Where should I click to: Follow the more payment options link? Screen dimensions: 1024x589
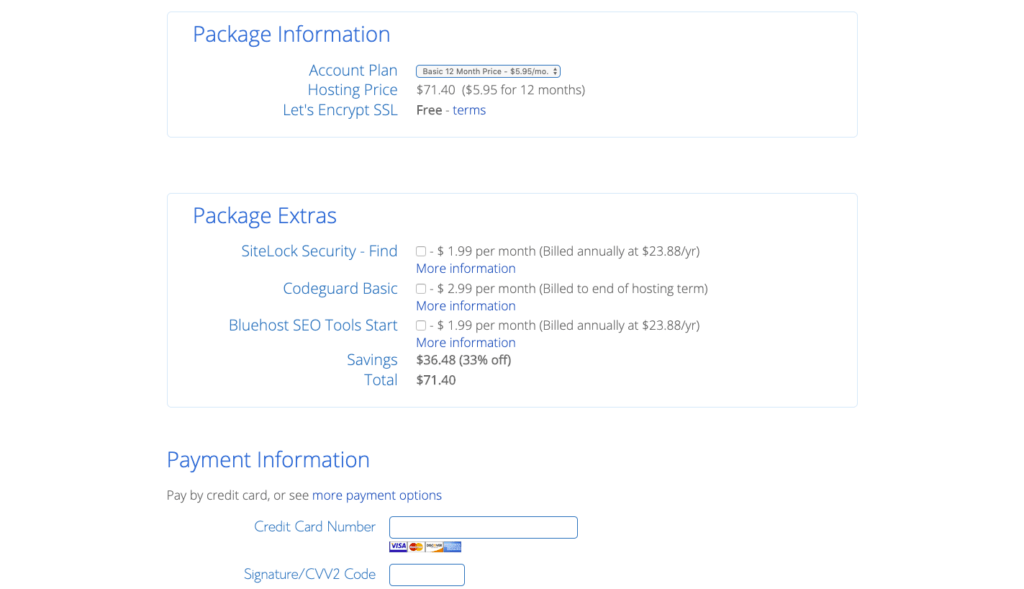[377, 495]
